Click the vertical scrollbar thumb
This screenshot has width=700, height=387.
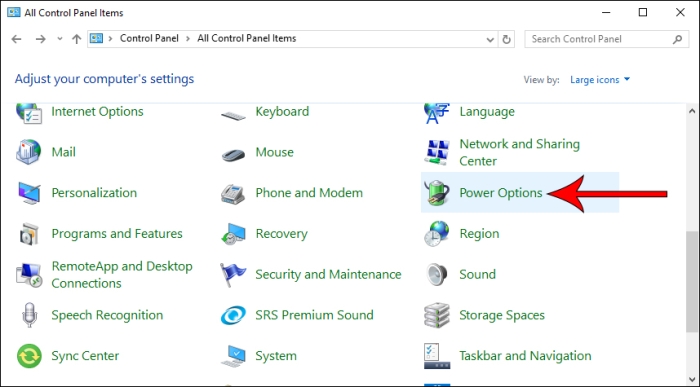click(692, 281)
